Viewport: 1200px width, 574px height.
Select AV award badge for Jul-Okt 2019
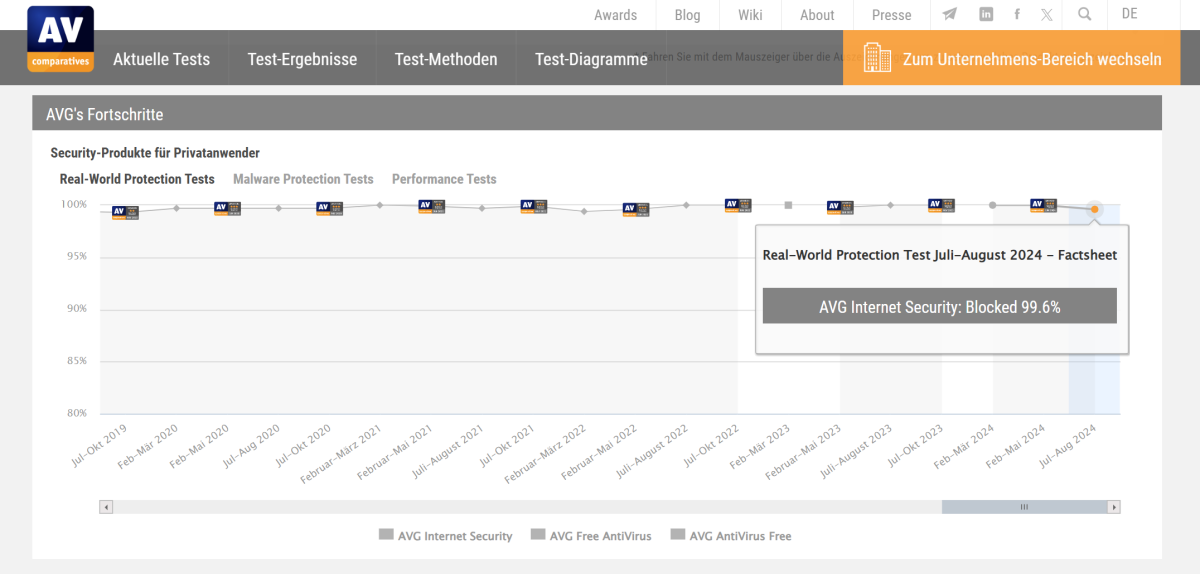pyautogui.click(x=125, y=212)
